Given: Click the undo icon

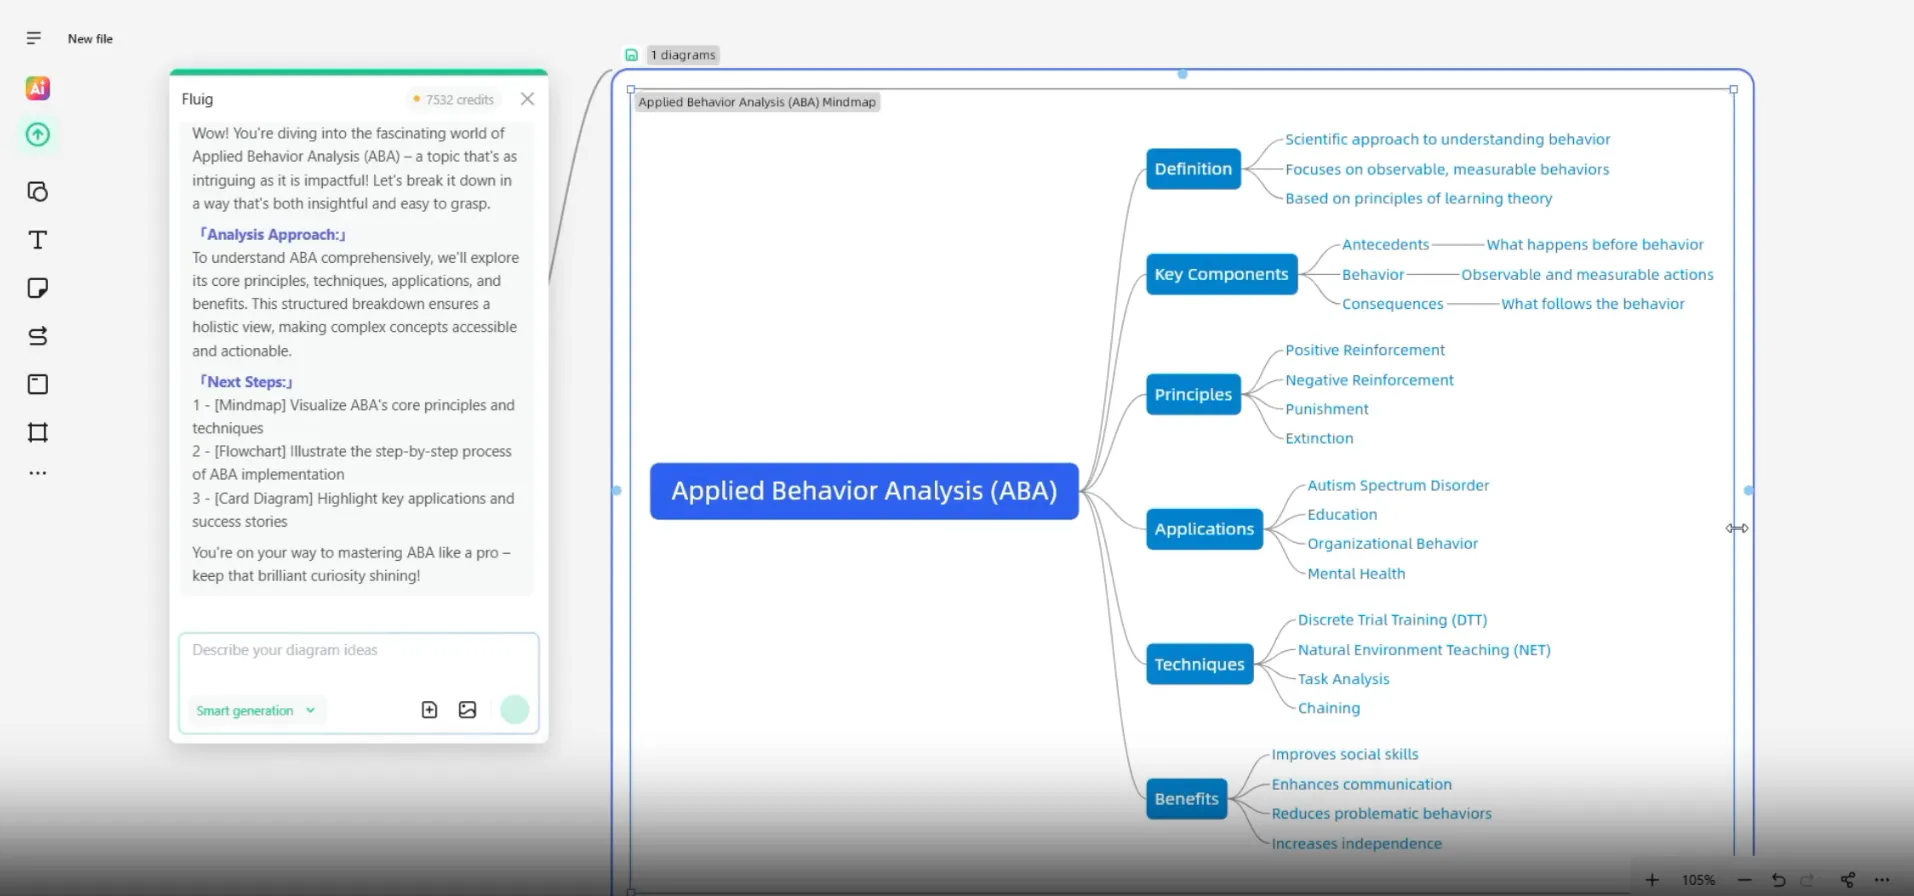Looking at the screenshot, I should pos(1778,880).
